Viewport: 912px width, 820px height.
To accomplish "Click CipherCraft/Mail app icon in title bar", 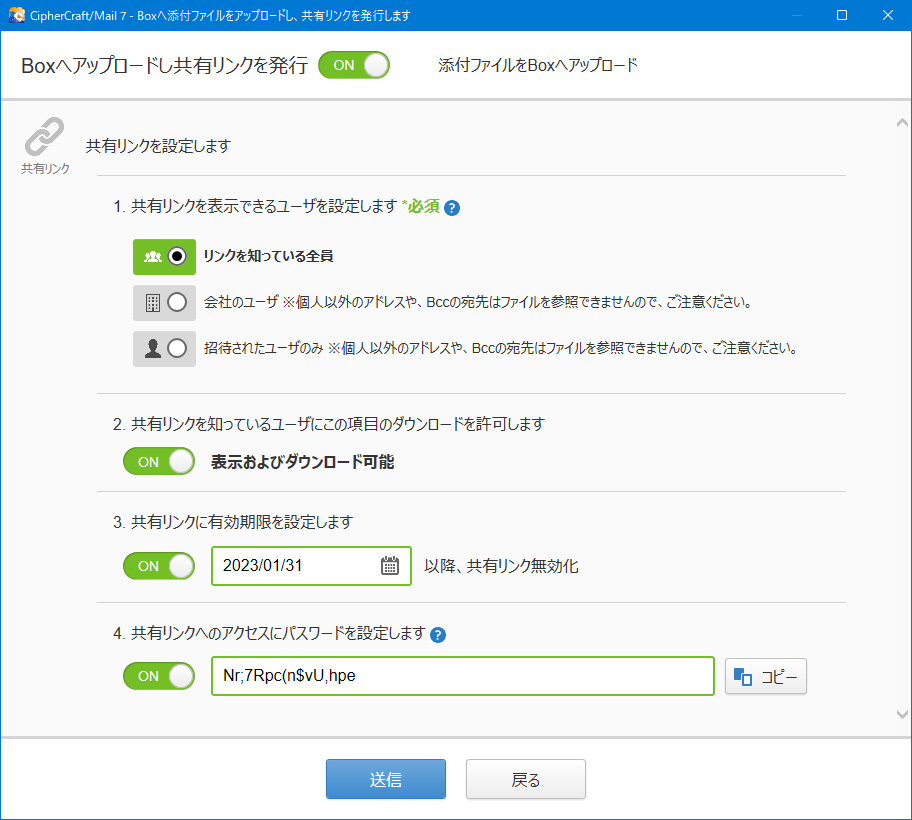I will click(x=16, y=15).
